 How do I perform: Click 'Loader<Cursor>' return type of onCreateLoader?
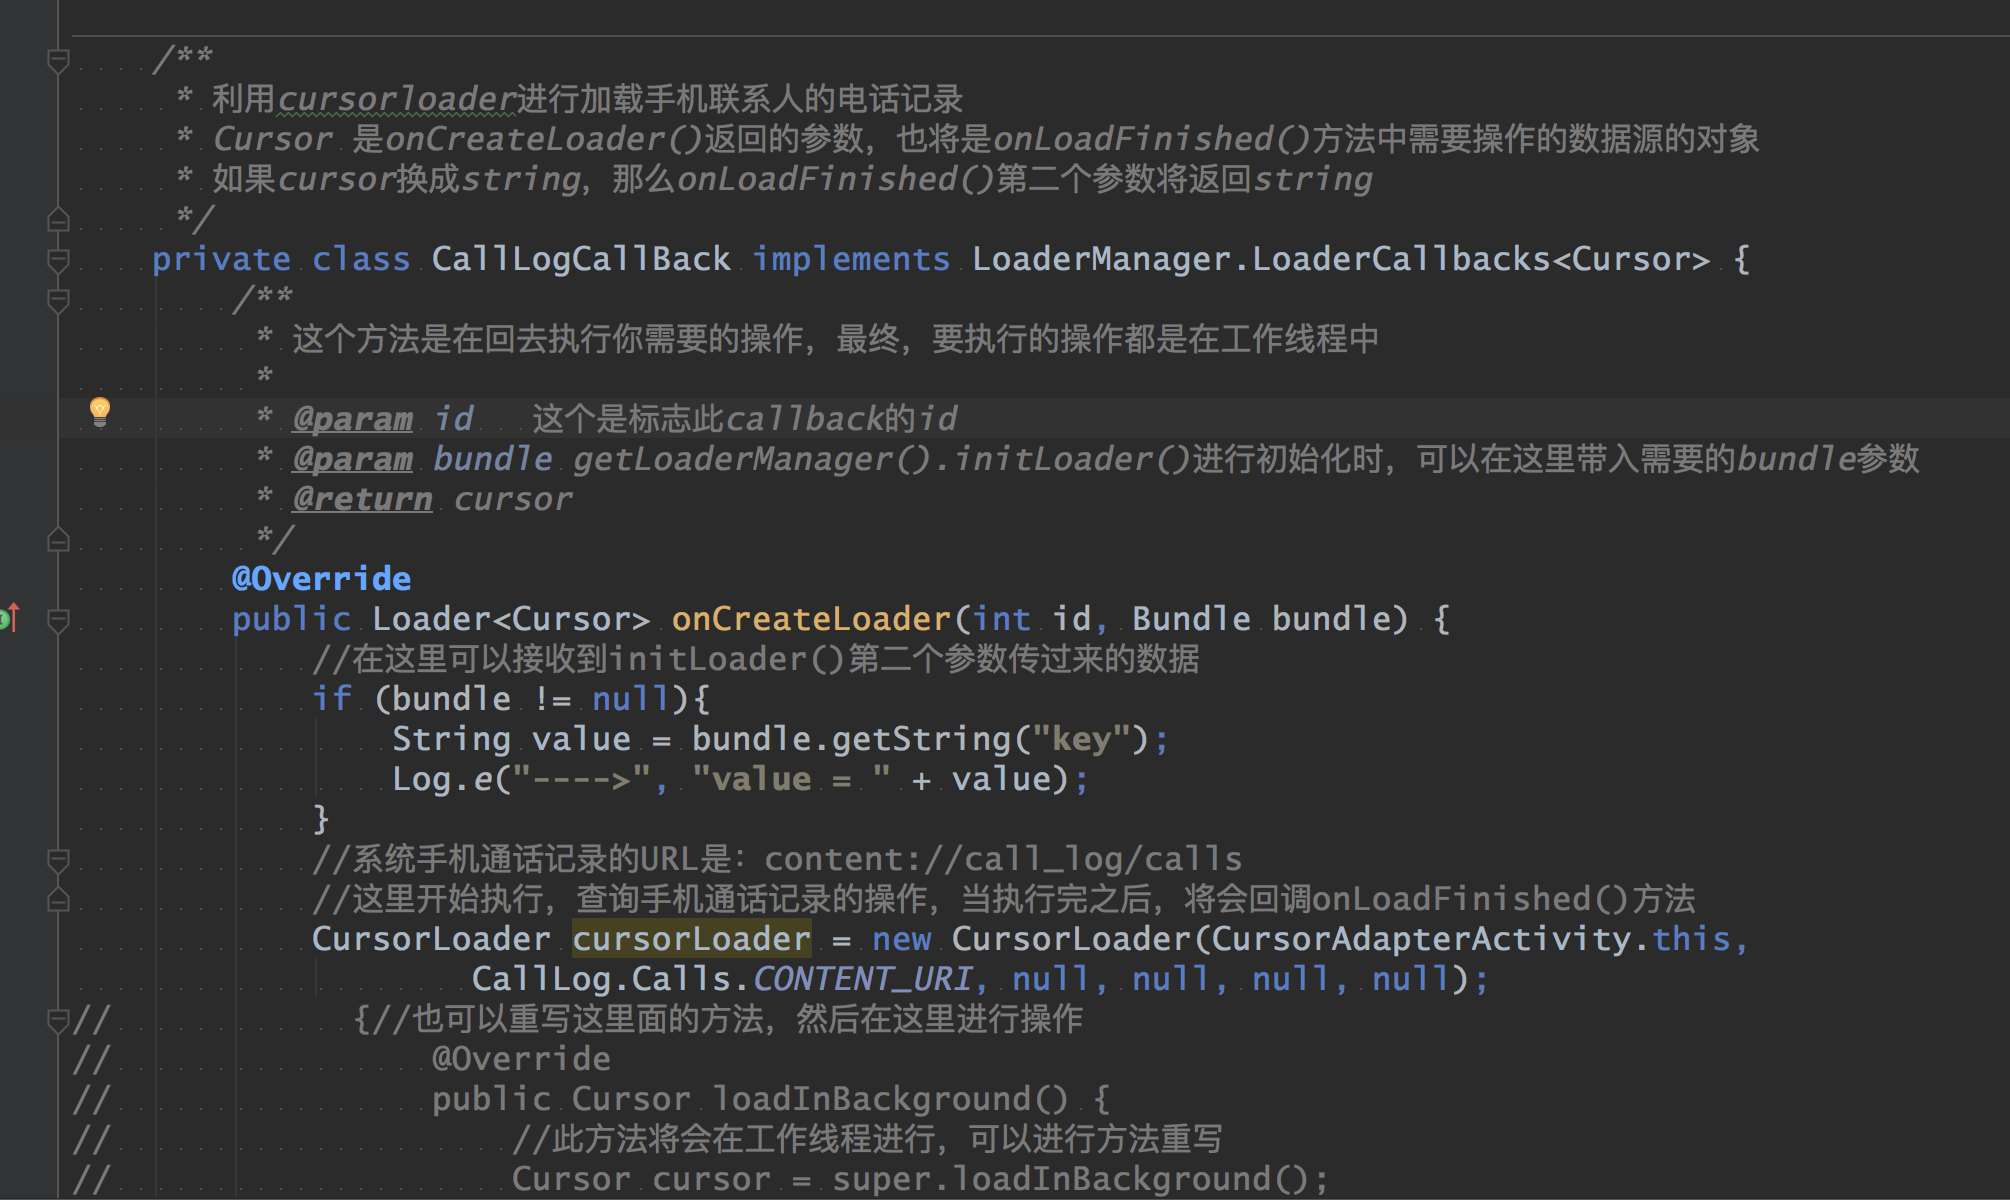tap(511, 619)
